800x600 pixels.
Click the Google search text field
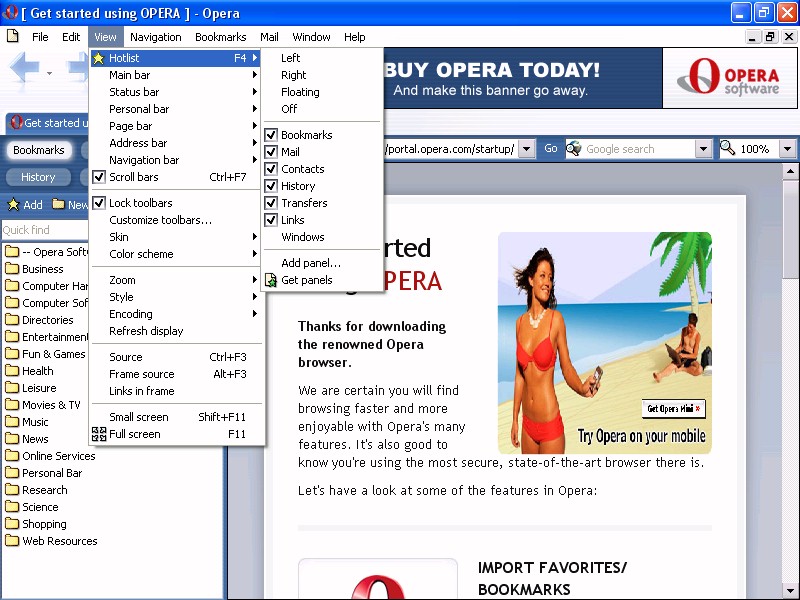(639, 149)
